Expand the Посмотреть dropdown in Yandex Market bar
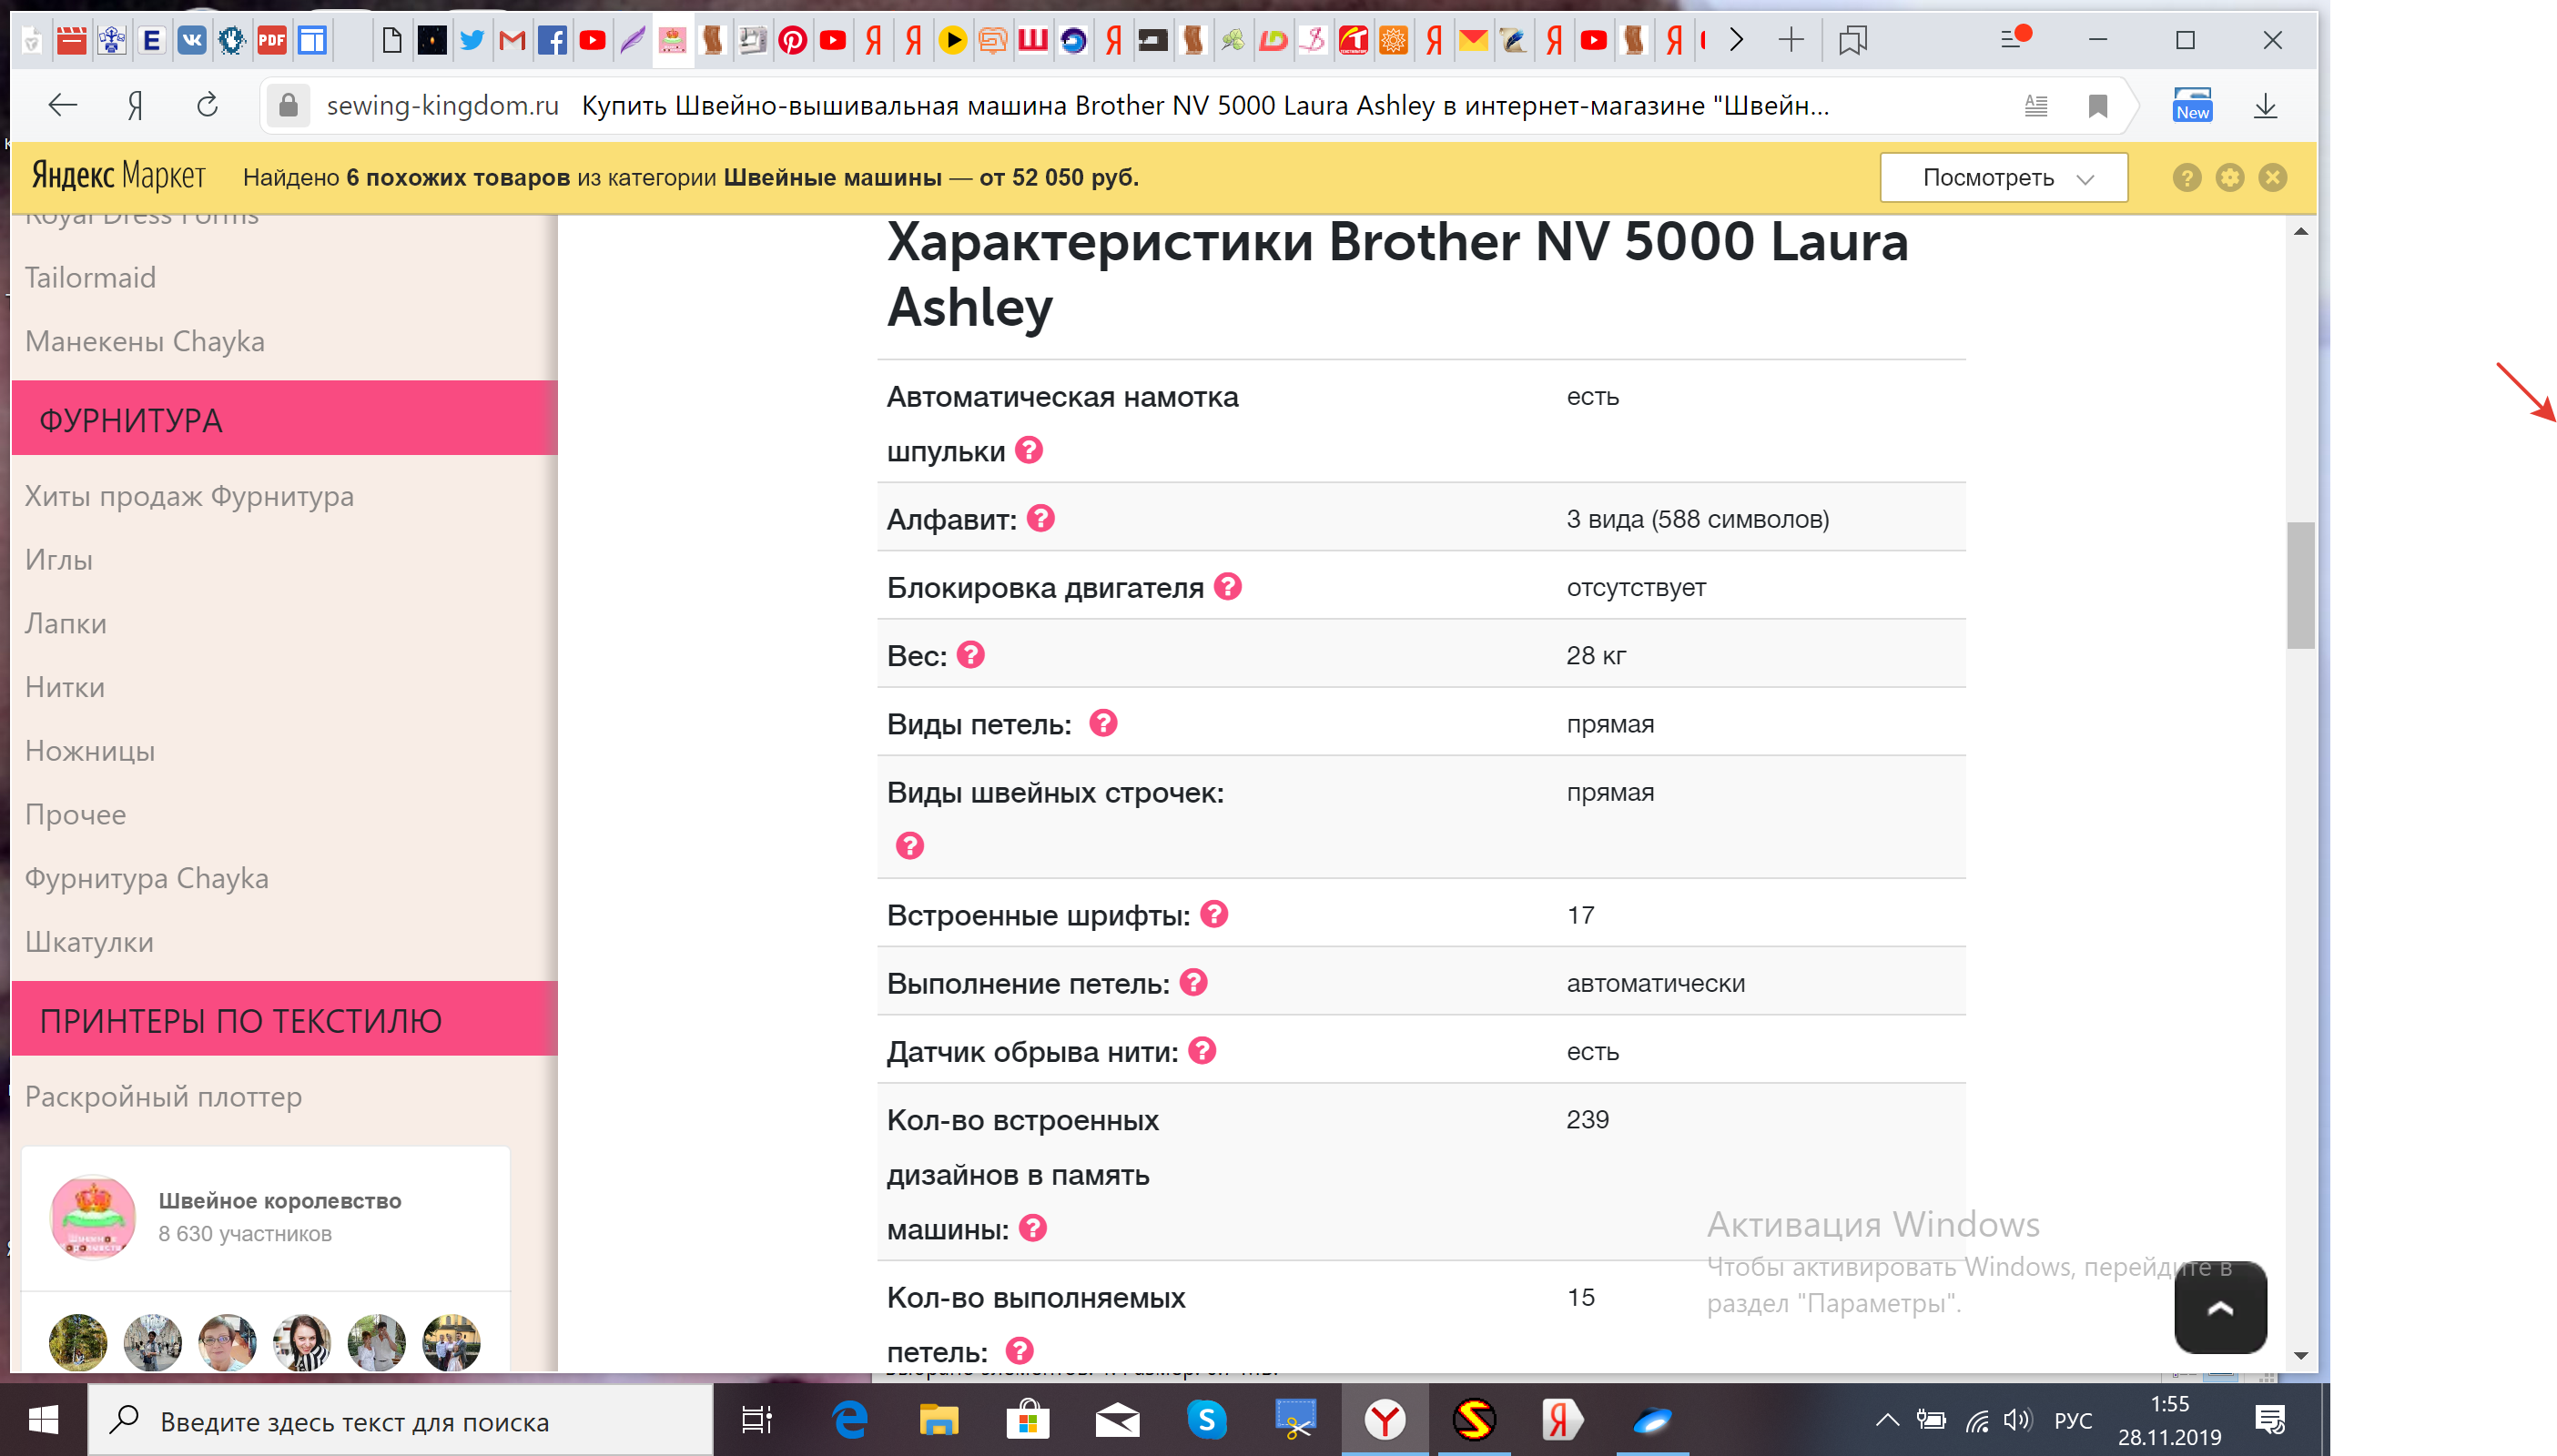This screenshot has width=2557, height=1456. (2003, 178)
